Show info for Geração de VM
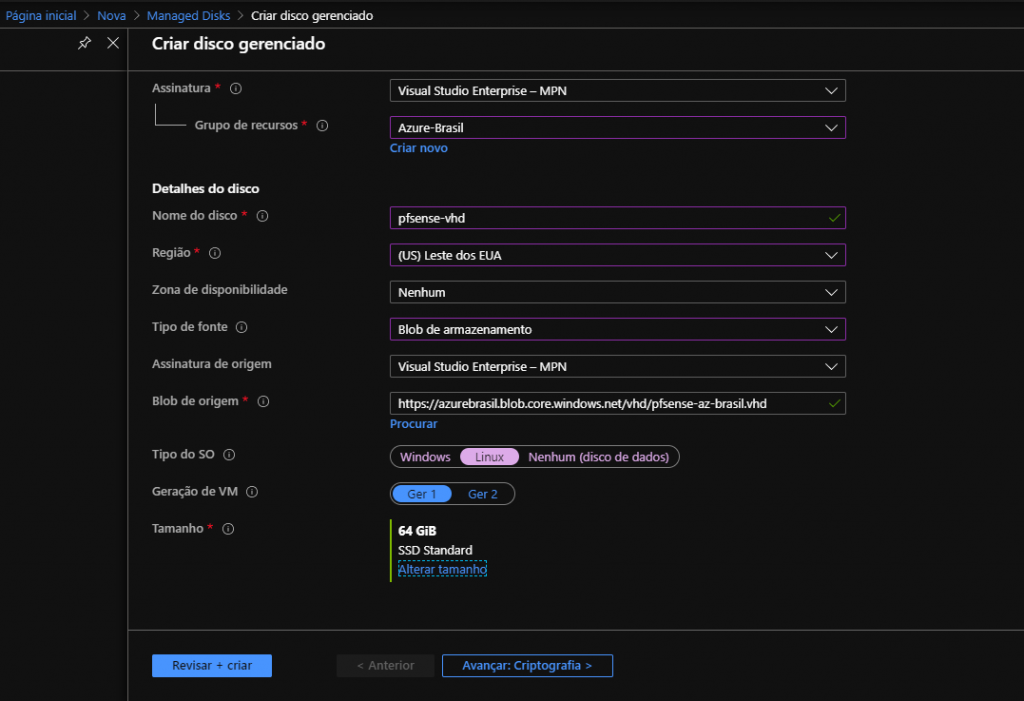 tap(252, 492)
